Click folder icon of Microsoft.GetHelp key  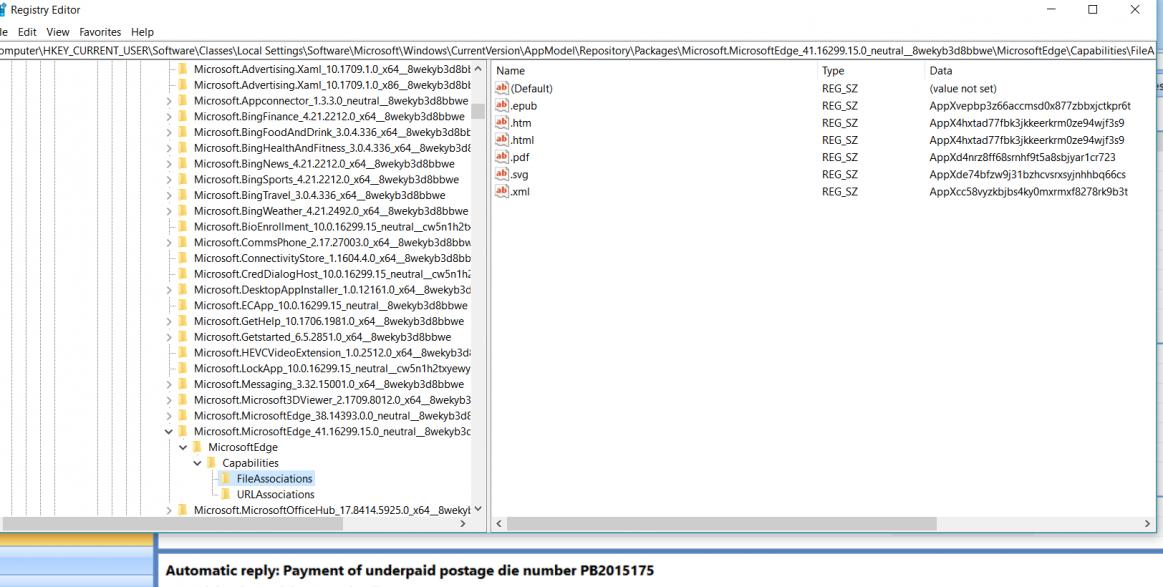tap(182, 321)
